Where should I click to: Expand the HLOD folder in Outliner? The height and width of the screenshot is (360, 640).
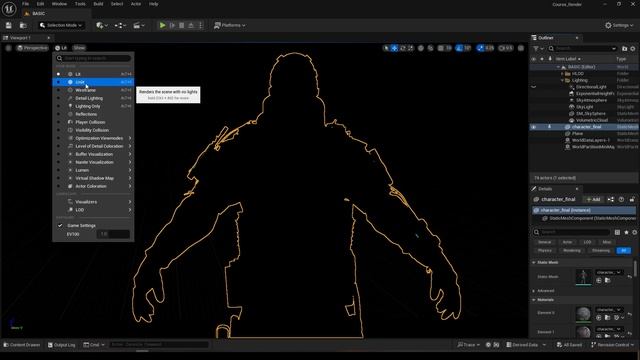(562, 73)
